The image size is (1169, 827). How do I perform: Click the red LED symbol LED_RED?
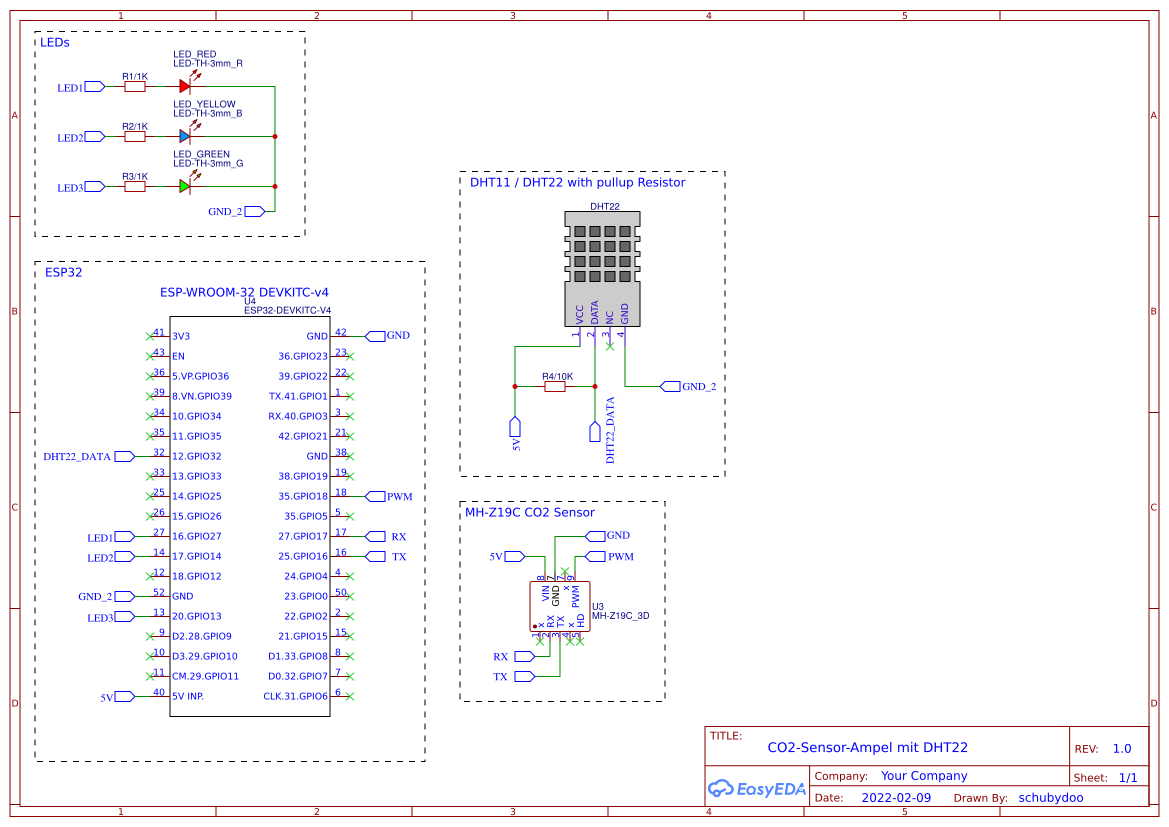(185, 87)
